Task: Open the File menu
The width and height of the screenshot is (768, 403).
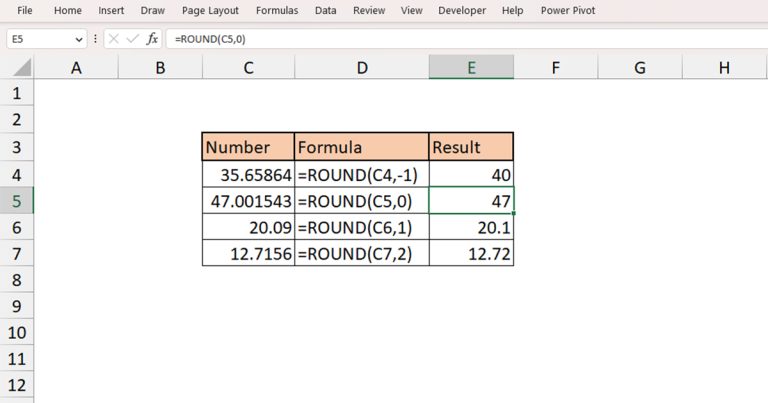Action: click(24, 10)
